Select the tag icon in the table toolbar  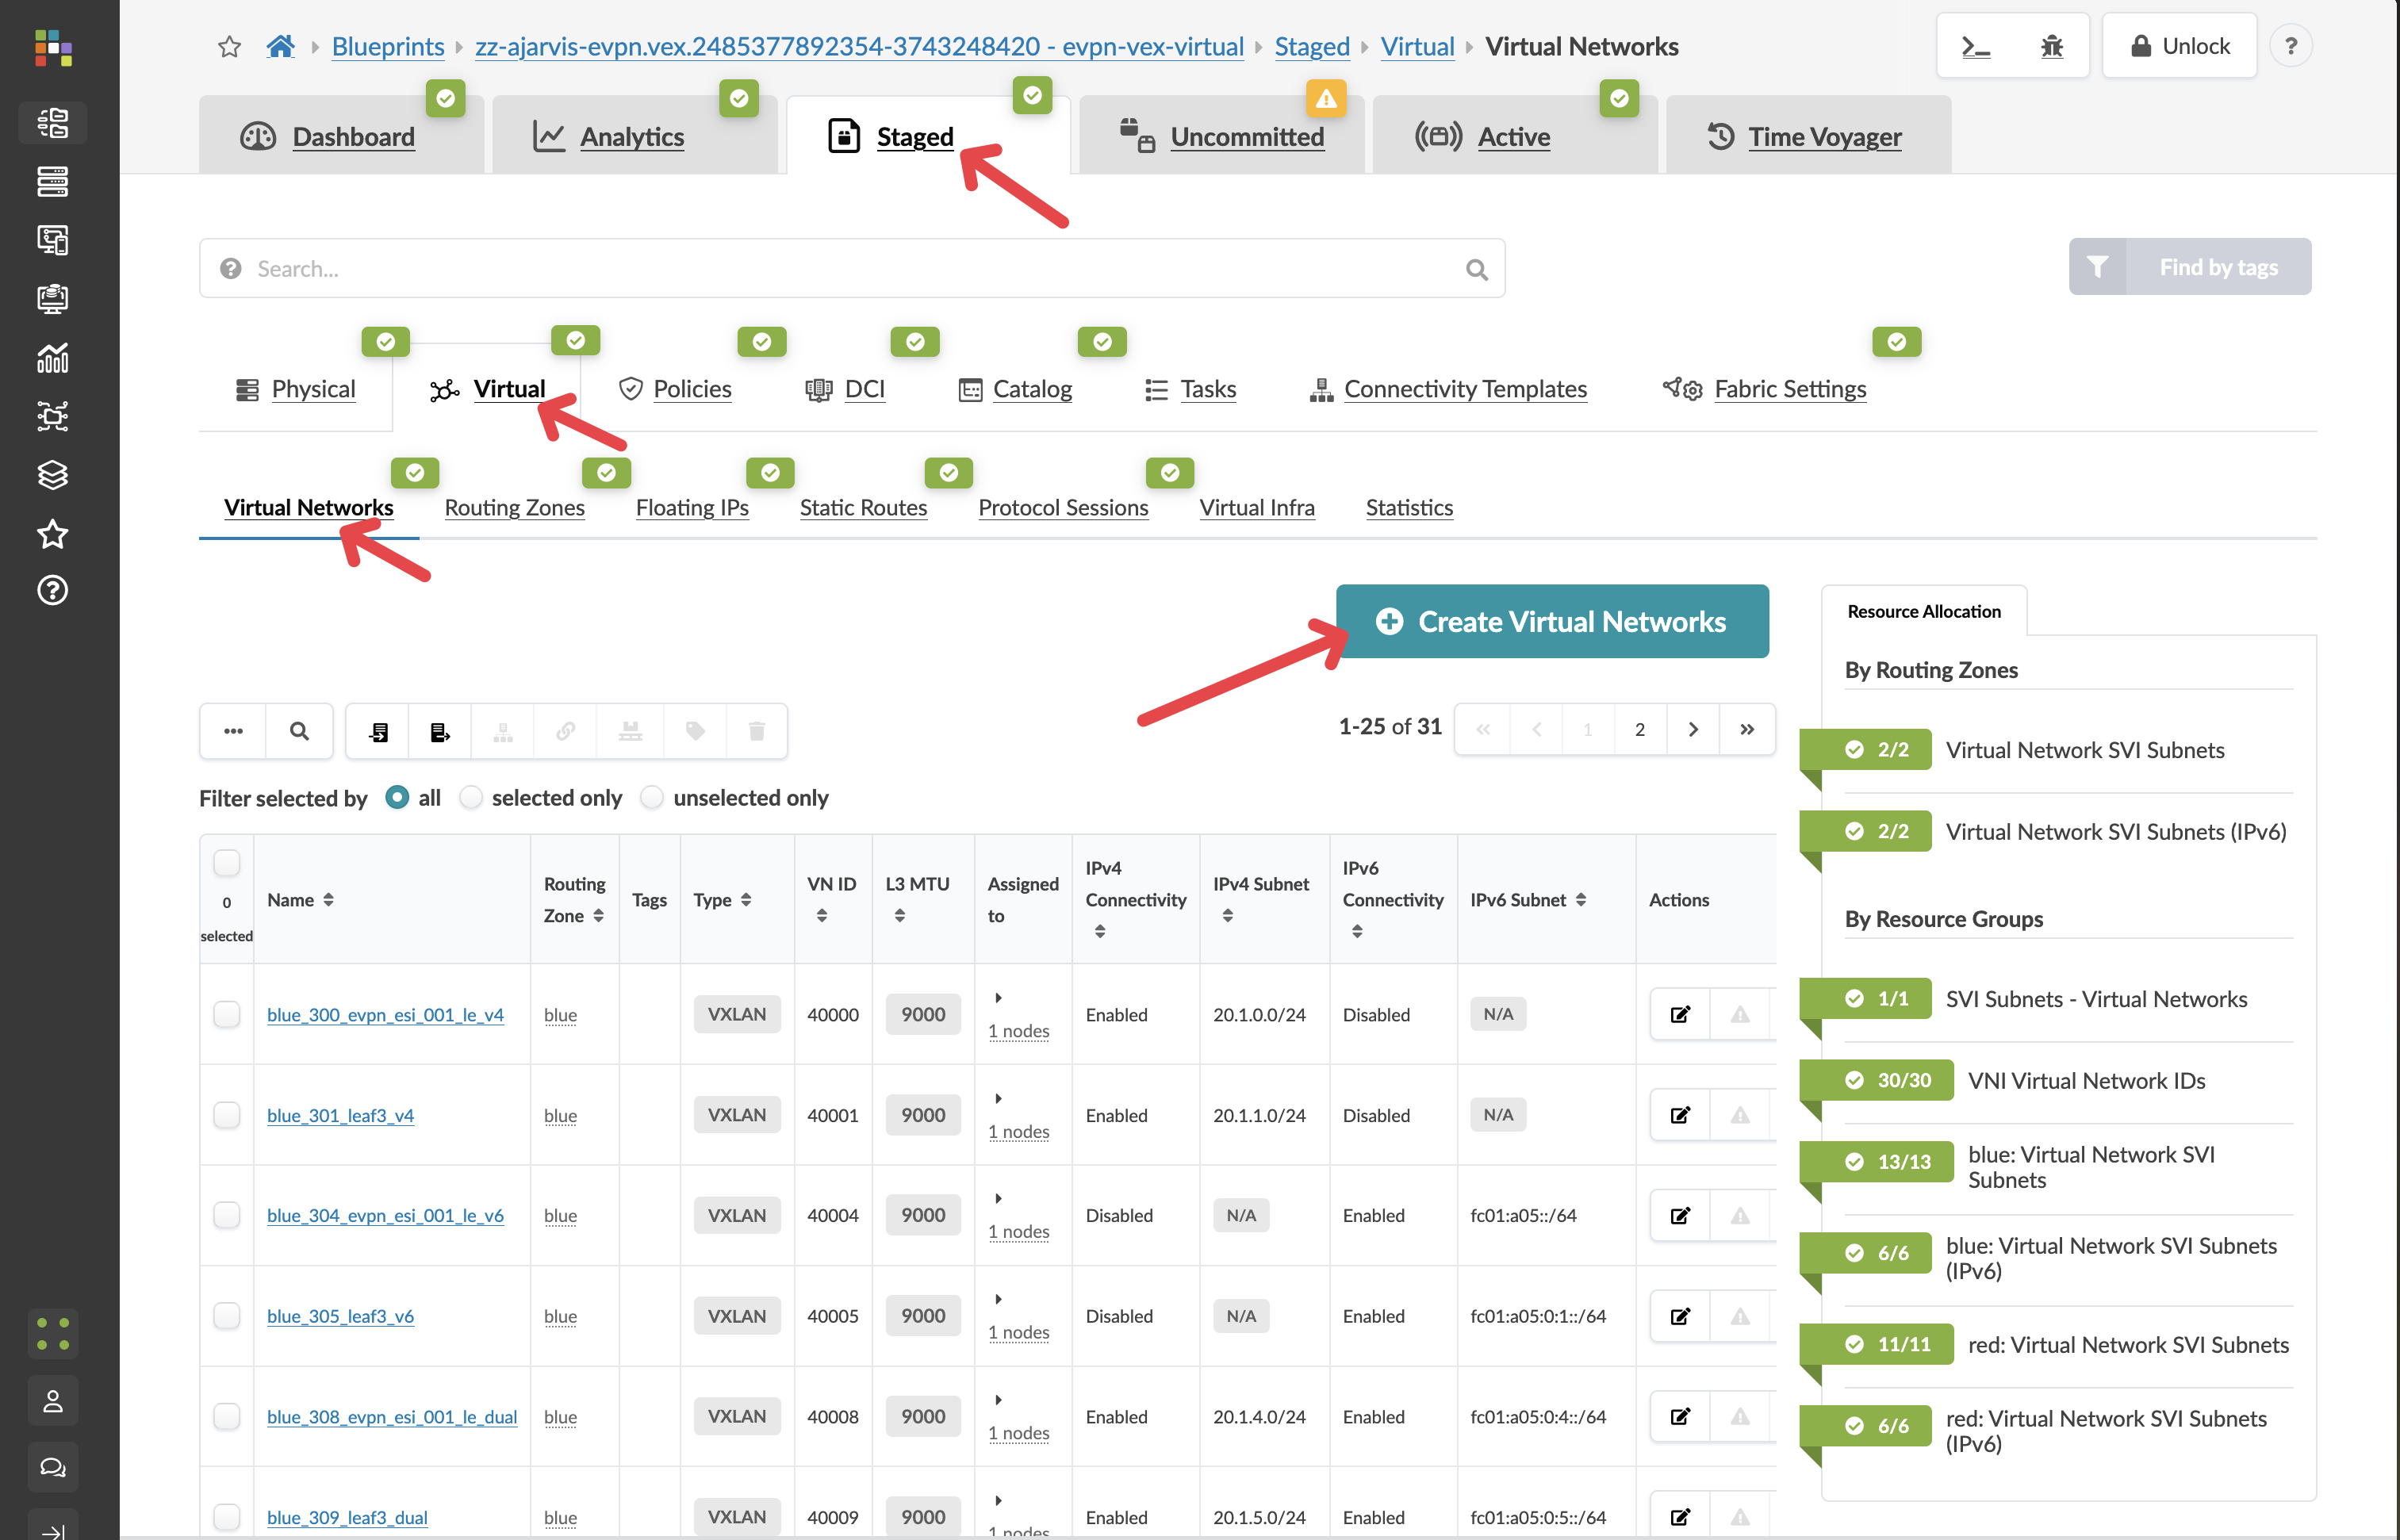(x=694, y=731)
